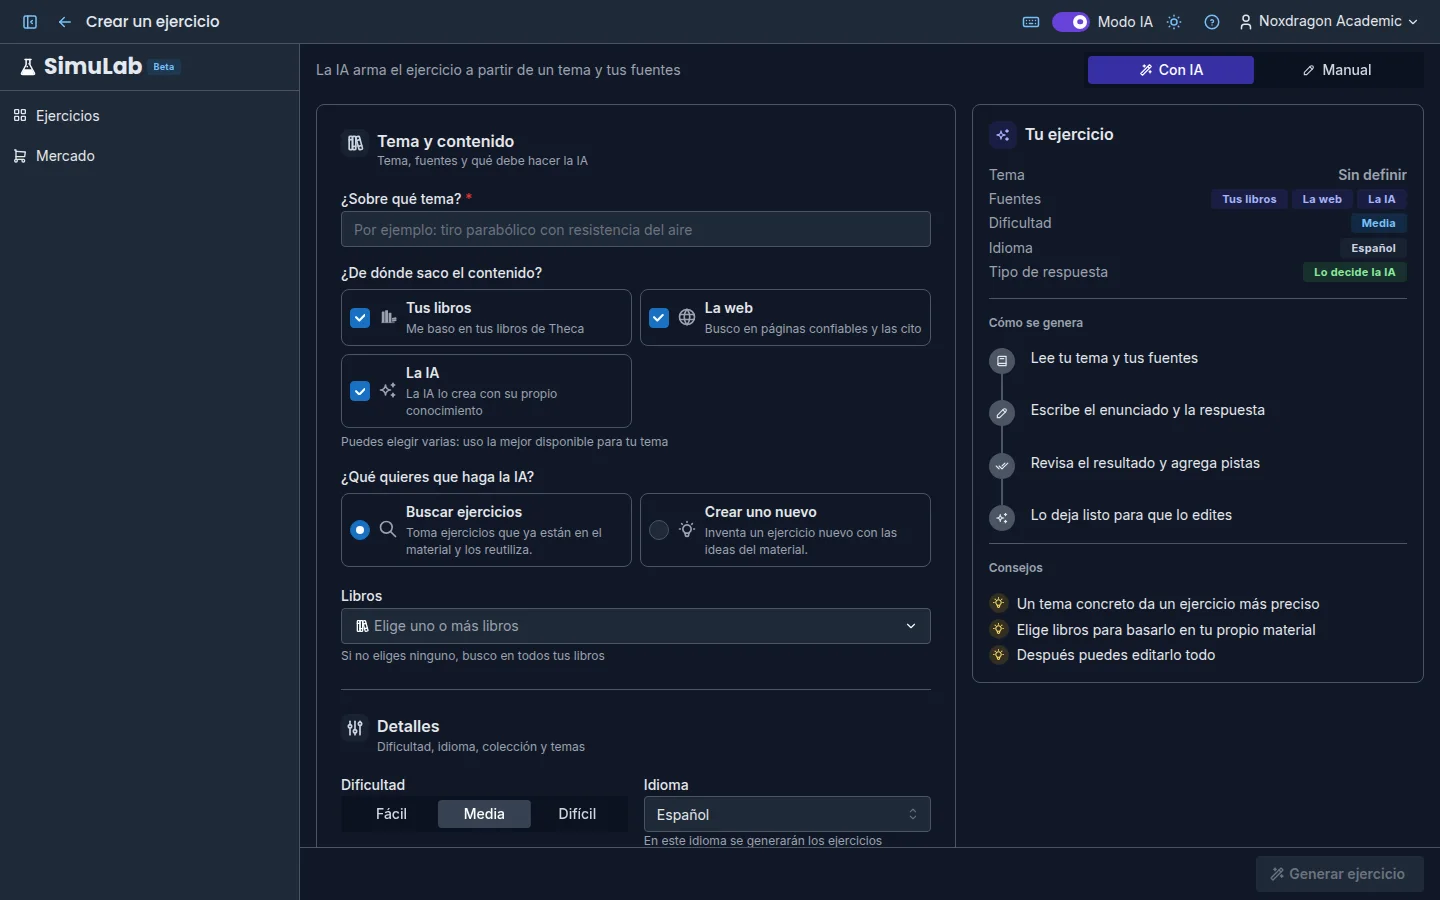Open the help question mark icon
Screen dimensions: 1440x900
click(x=1212, y=22)
